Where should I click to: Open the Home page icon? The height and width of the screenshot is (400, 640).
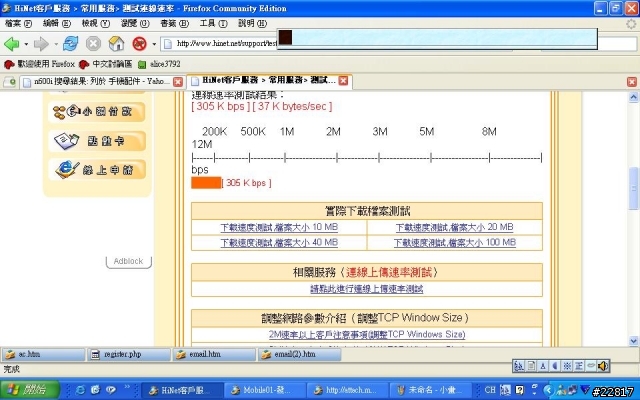(116, 44)
